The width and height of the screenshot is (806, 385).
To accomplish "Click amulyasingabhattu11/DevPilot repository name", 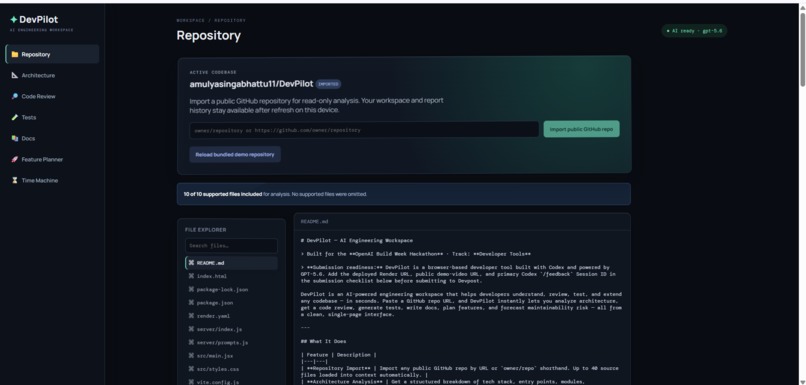I will coord(251,84).
